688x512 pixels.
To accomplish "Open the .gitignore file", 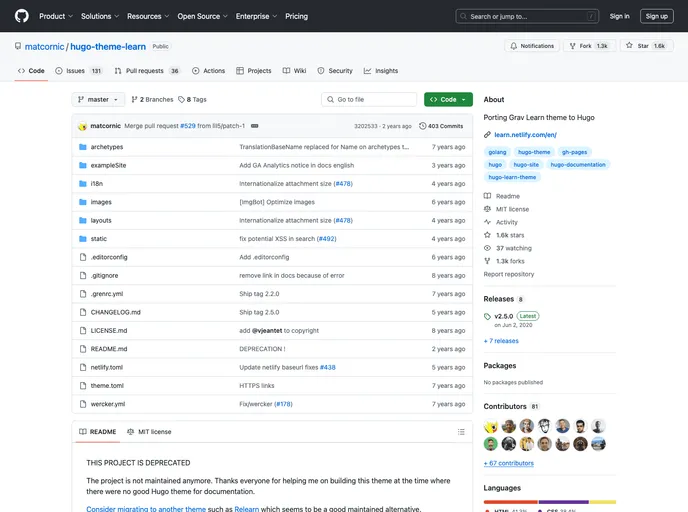I will (104, 276).
